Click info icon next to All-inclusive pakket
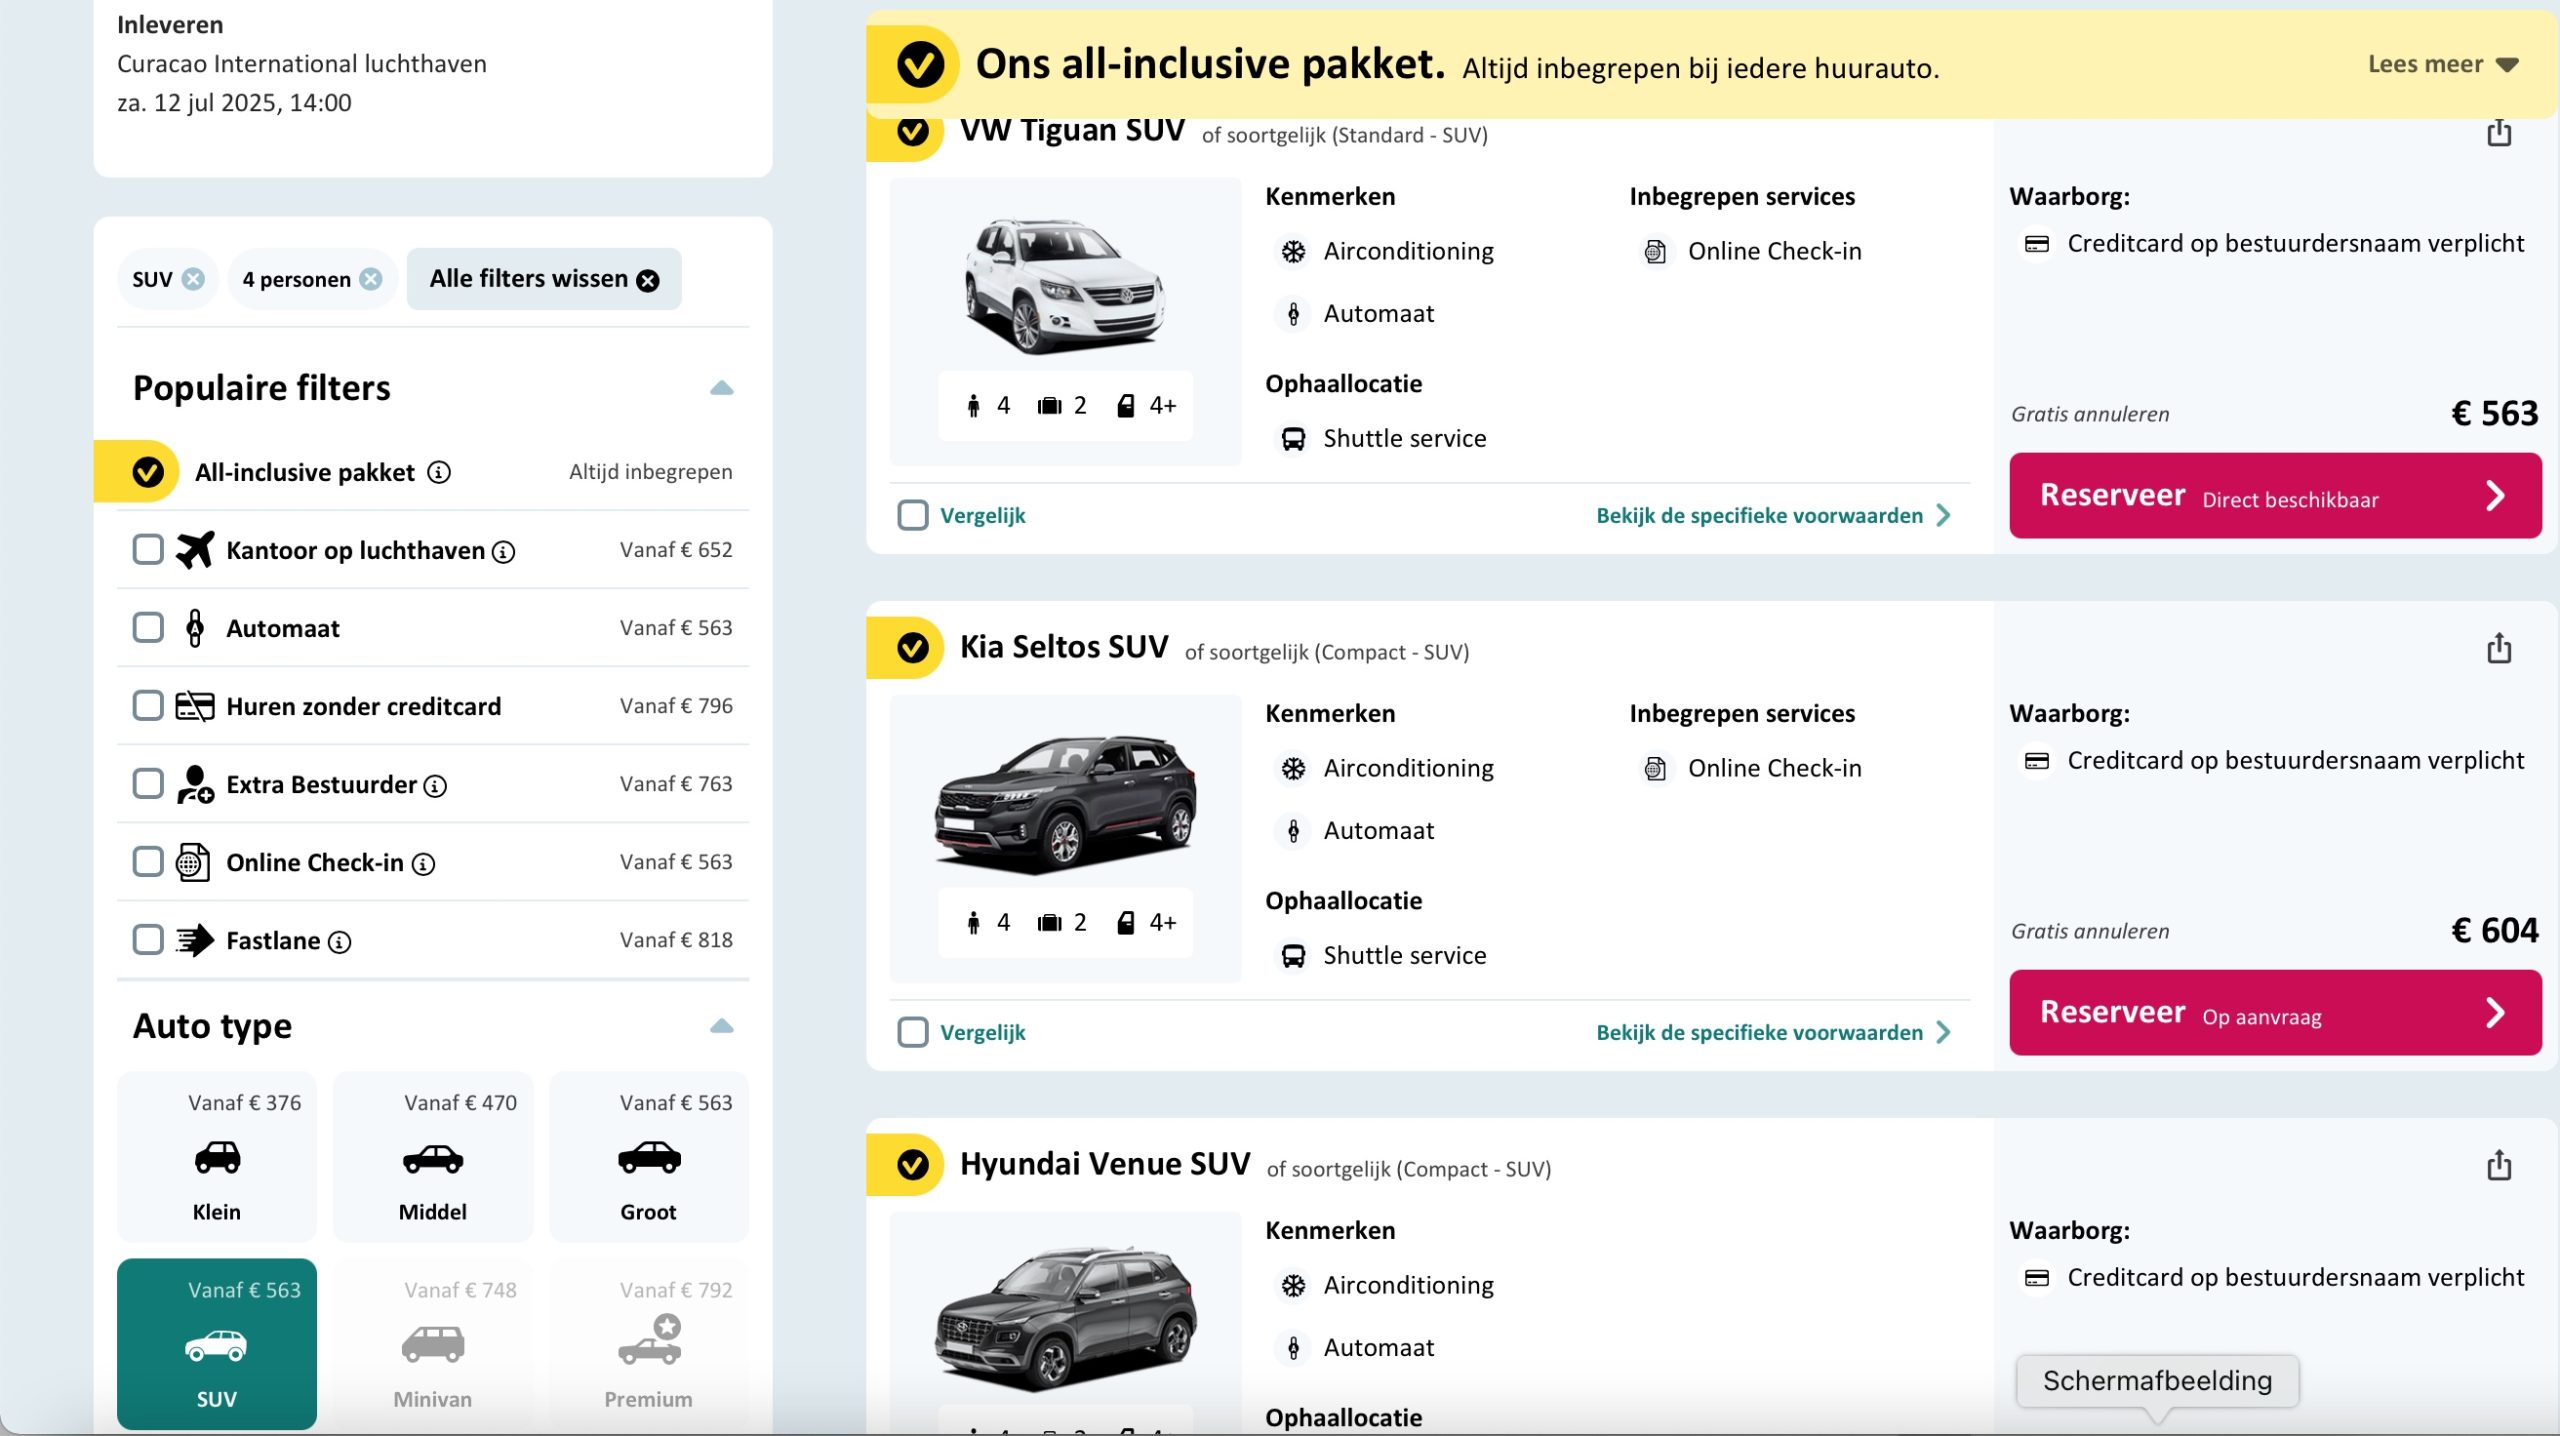The height and width of the screenshot is (1436, 2560). tap(439, 472)
